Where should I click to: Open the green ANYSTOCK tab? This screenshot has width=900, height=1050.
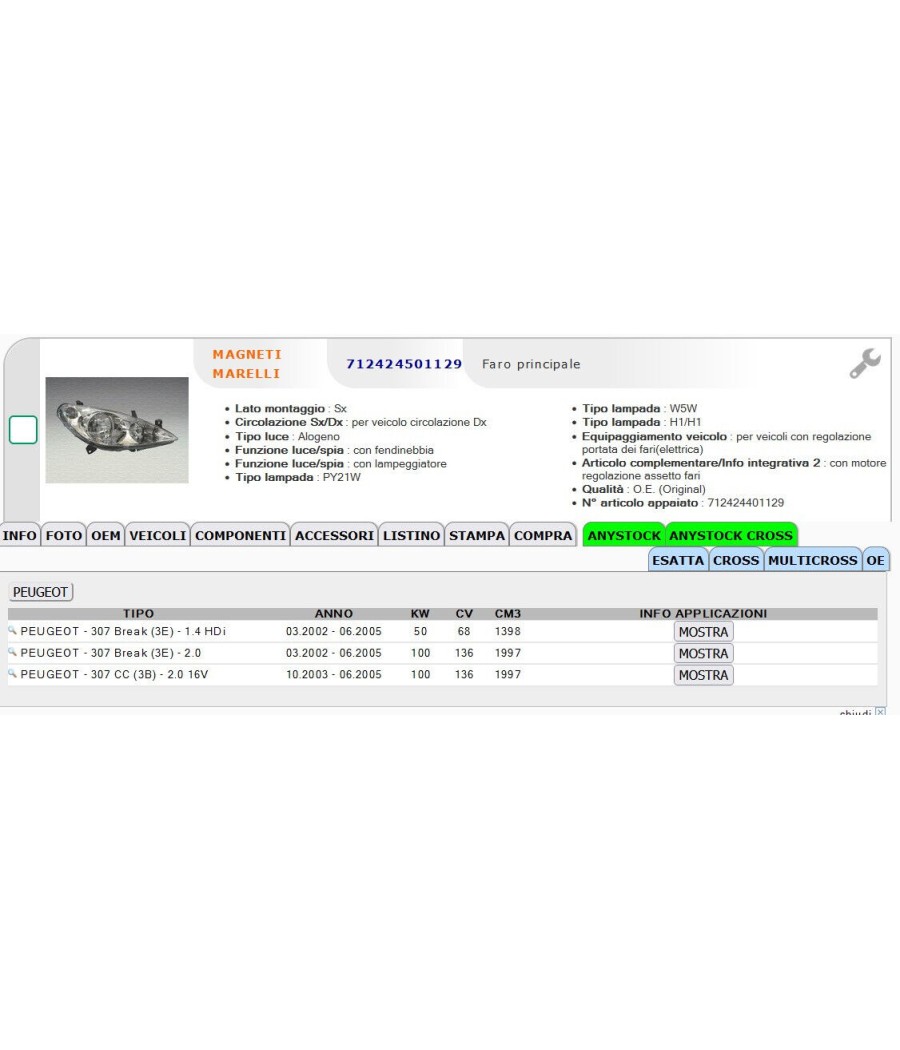[624, 535]
